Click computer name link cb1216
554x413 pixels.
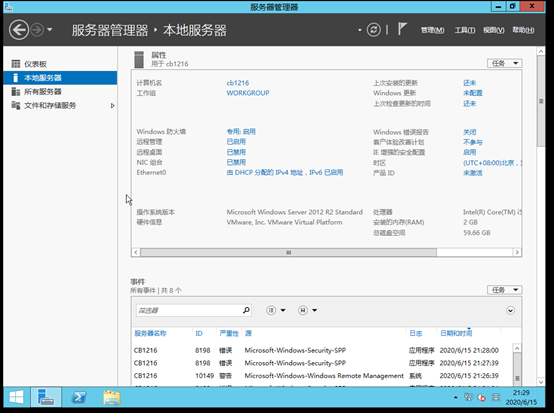(237, 83)
